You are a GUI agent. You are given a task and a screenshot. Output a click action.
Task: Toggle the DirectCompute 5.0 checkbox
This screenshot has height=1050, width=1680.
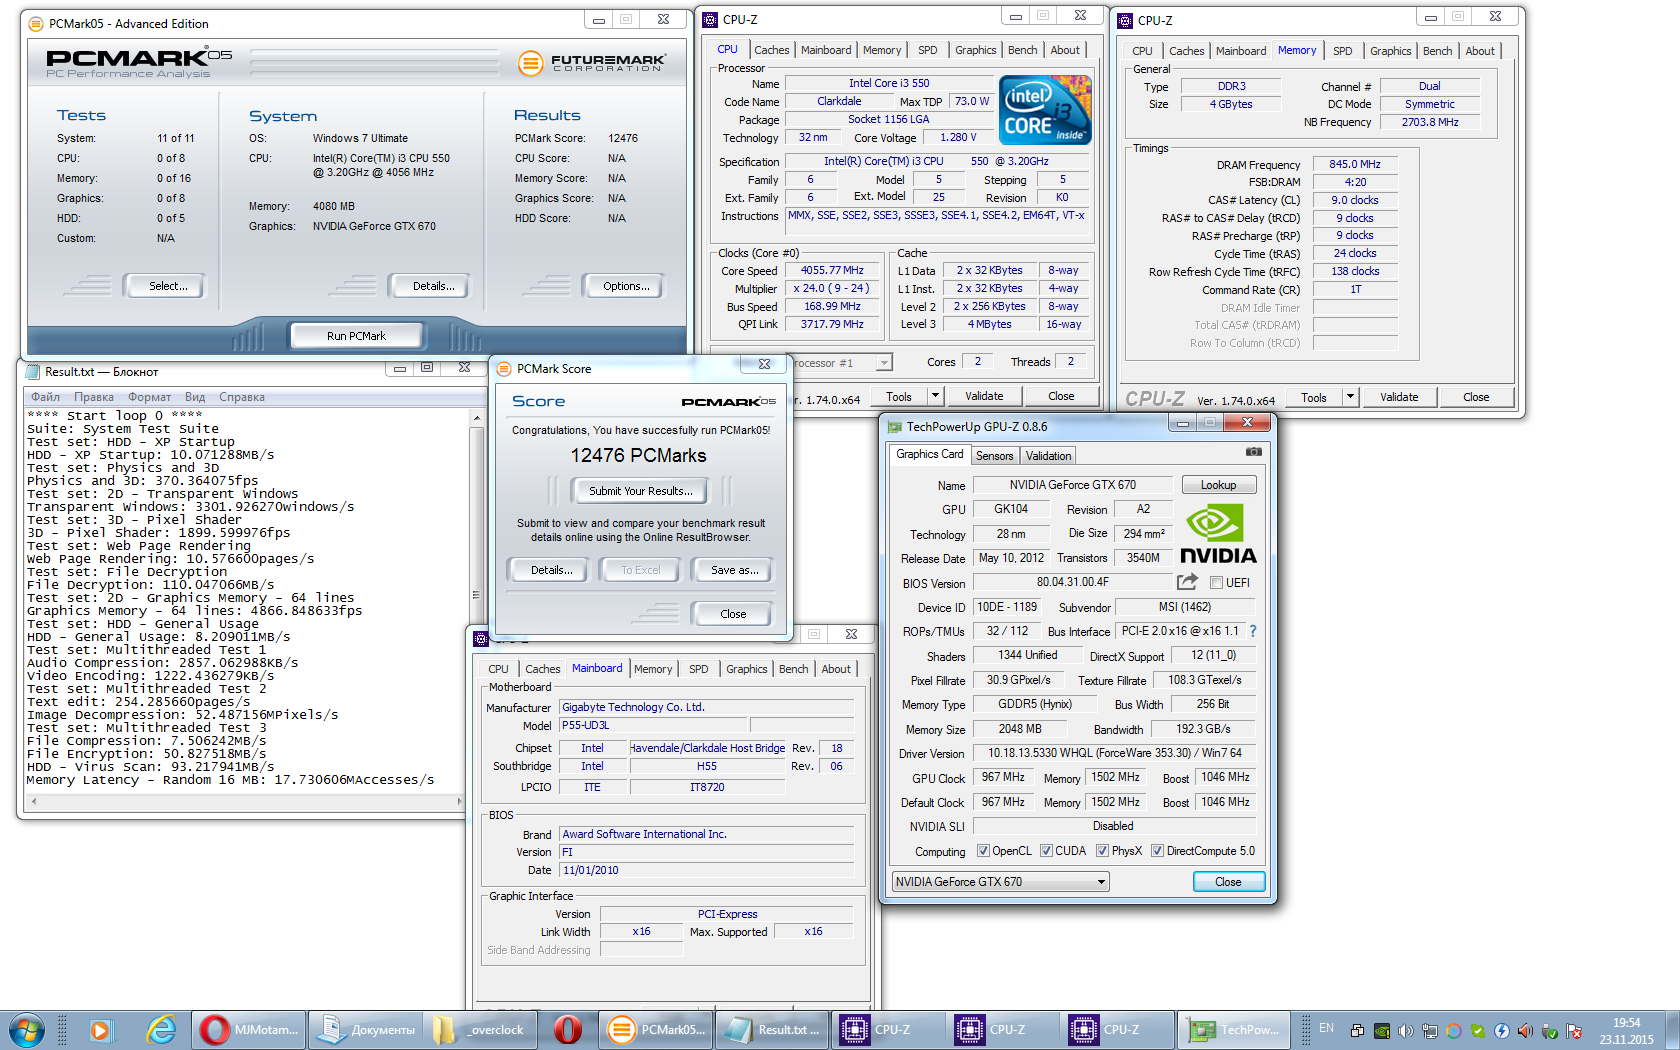click(1157, 851)
